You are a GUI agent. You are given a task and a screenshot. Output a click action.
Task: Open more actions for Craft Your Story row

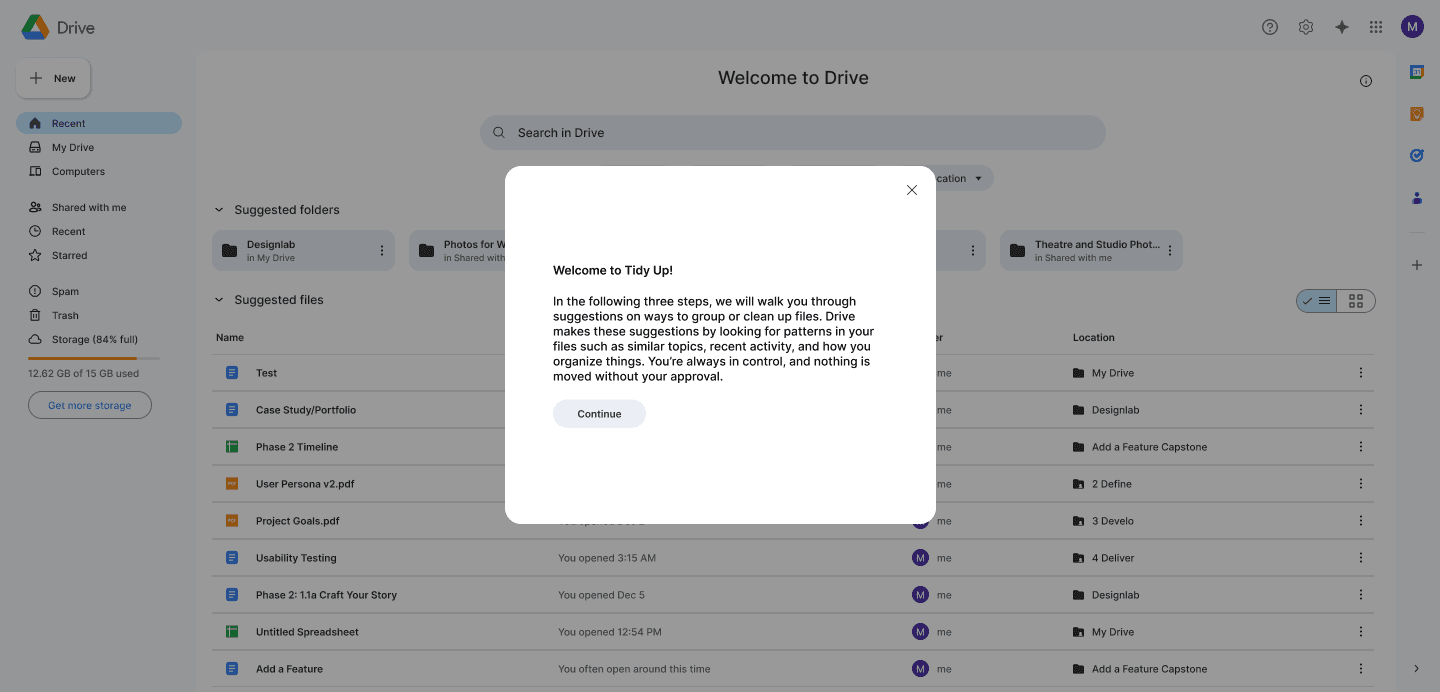[1361, 595]
